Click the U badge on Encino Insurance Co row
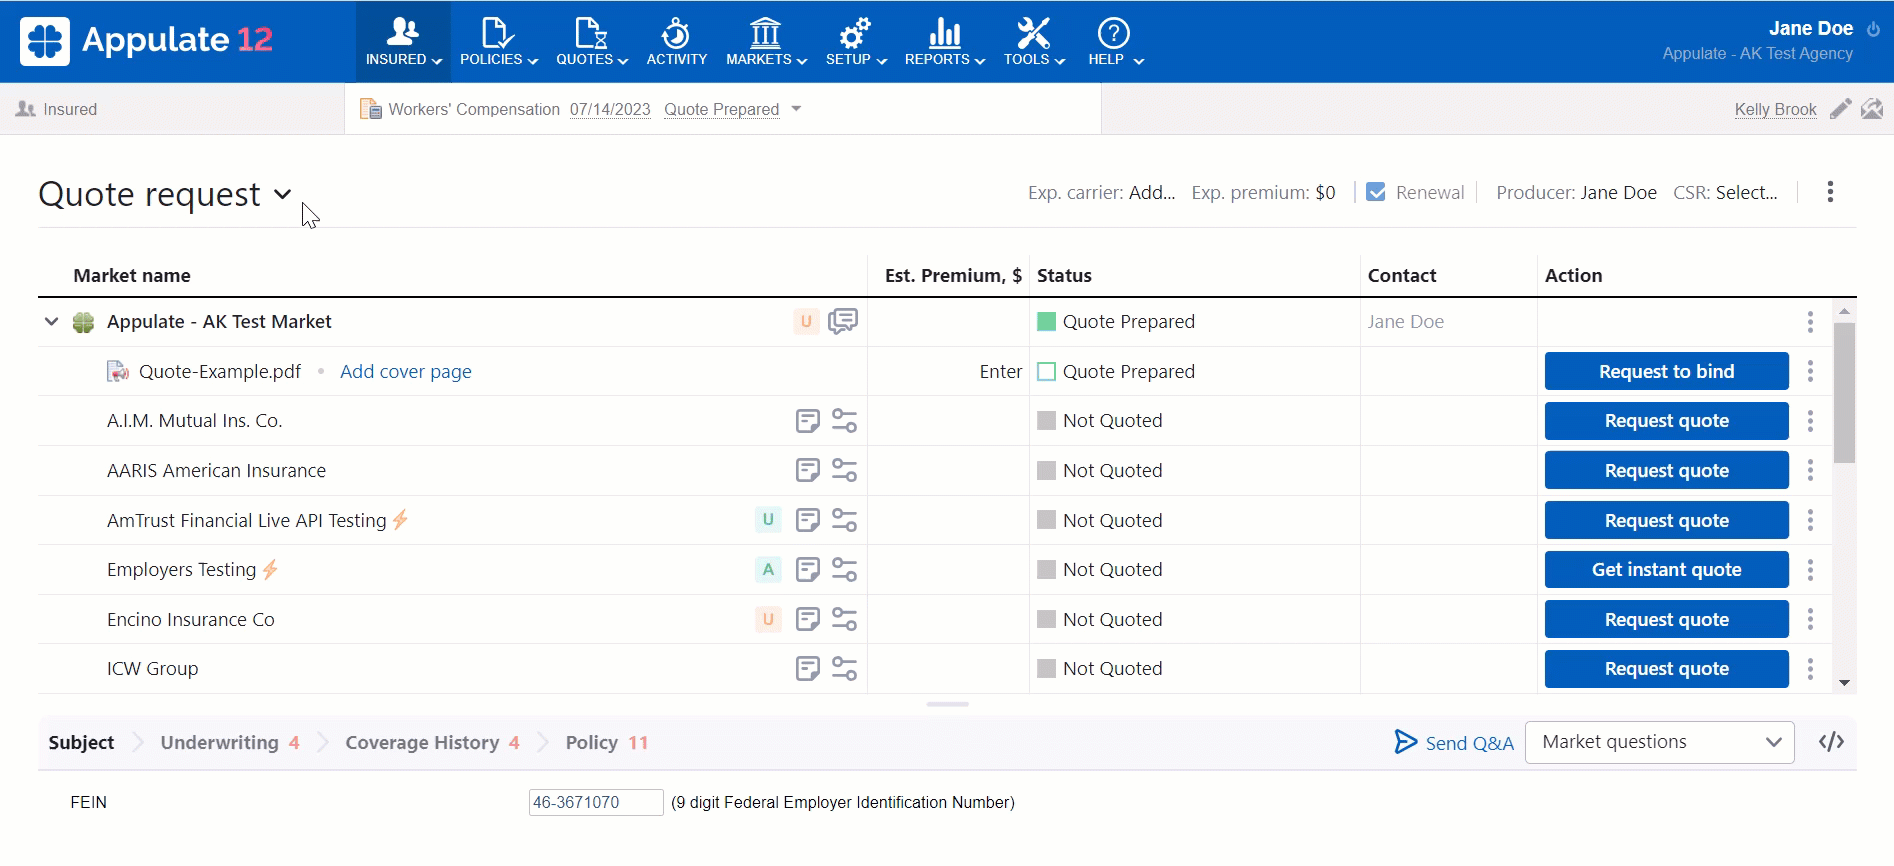1894x866 pixels. pos(768,619)
